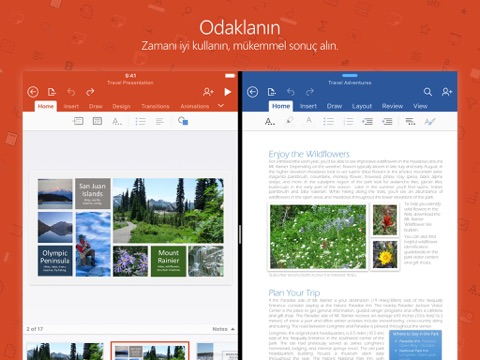The width and height of the screenshot is (480, 360).
Task: Share the Travel Presentation with people
Action: coord(208,92)
